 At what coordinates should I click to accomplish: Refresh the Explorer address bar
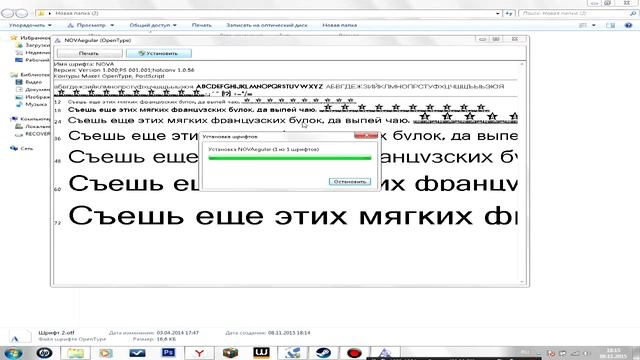[509, 13]
